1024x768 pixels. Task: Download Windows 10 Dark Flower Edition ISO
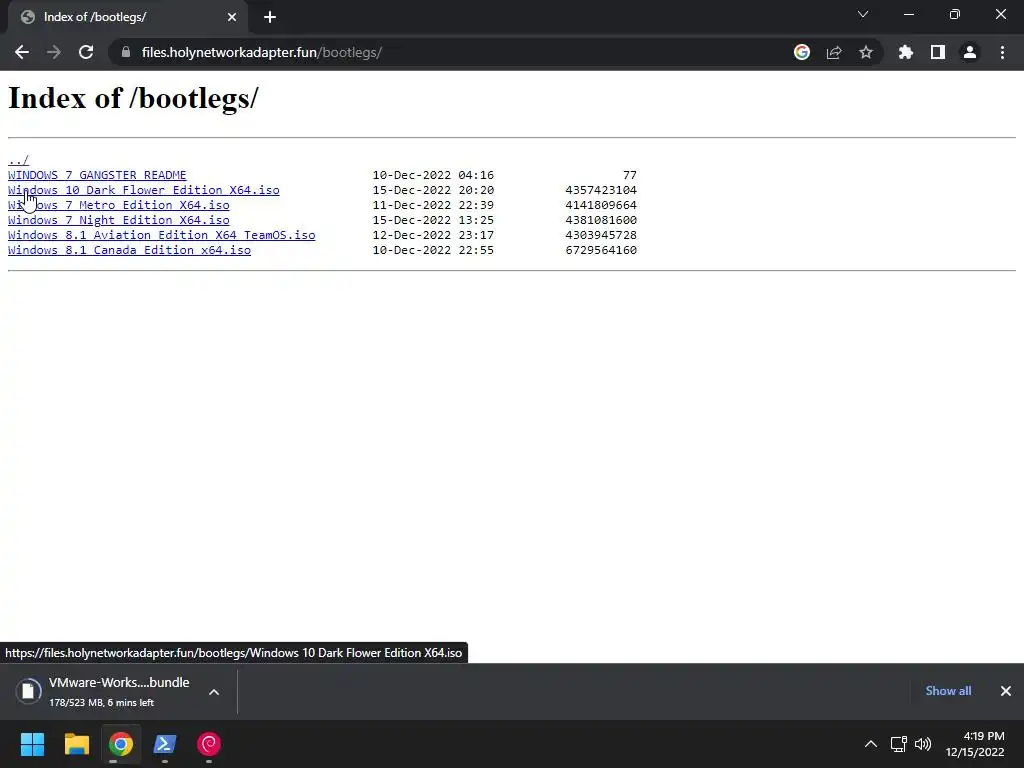(x=144, y=190)
